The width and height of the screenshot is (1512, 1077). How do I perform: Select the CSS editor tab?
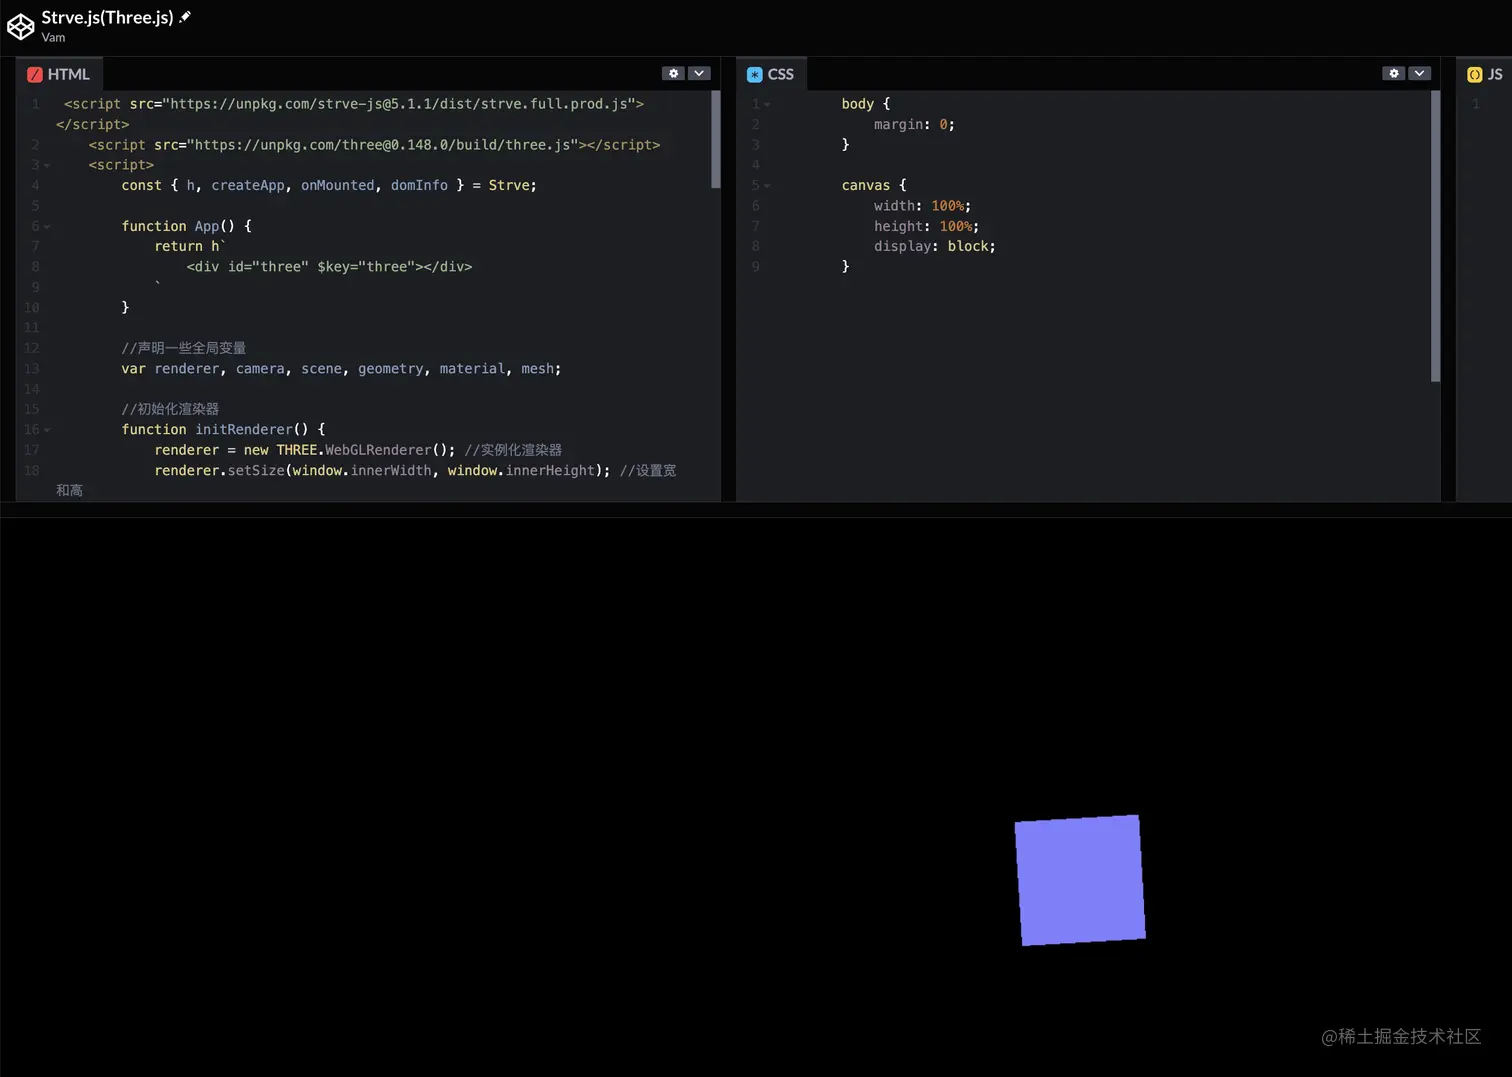[770, 74]
